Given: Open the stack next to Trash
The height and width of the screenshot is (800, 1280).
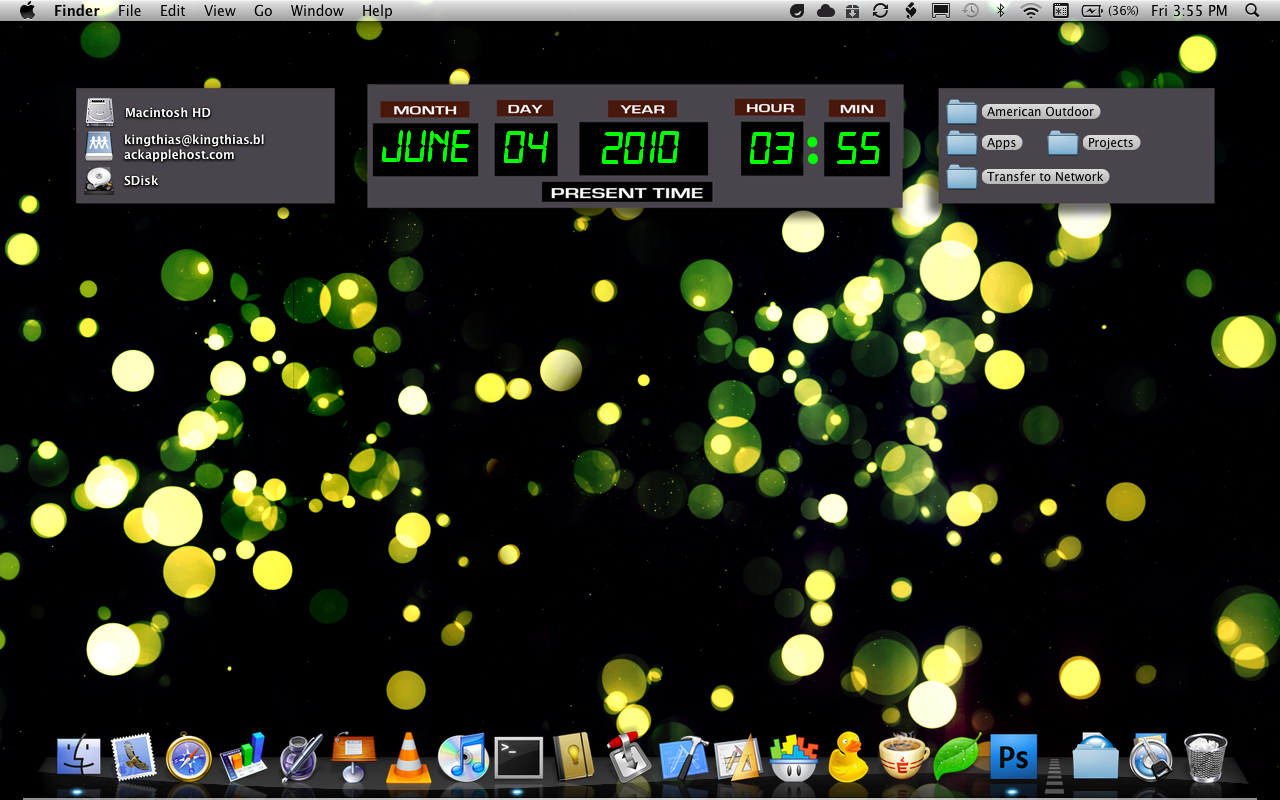Looking at the screenshot, I should pos(1151,757).
